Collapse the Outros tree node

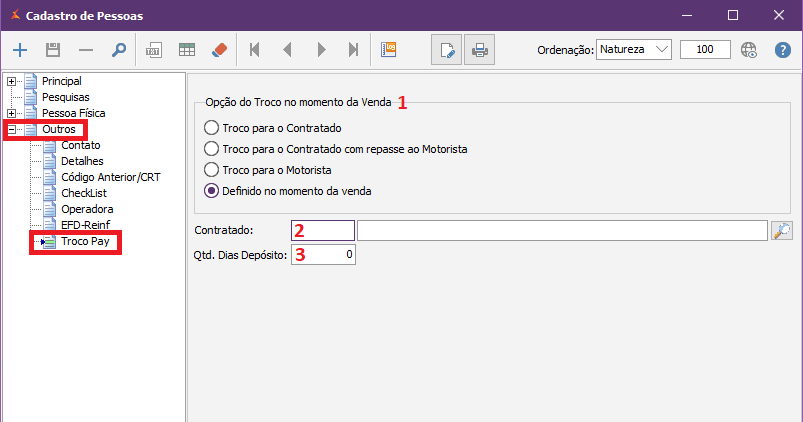click(x=11, y=130)
